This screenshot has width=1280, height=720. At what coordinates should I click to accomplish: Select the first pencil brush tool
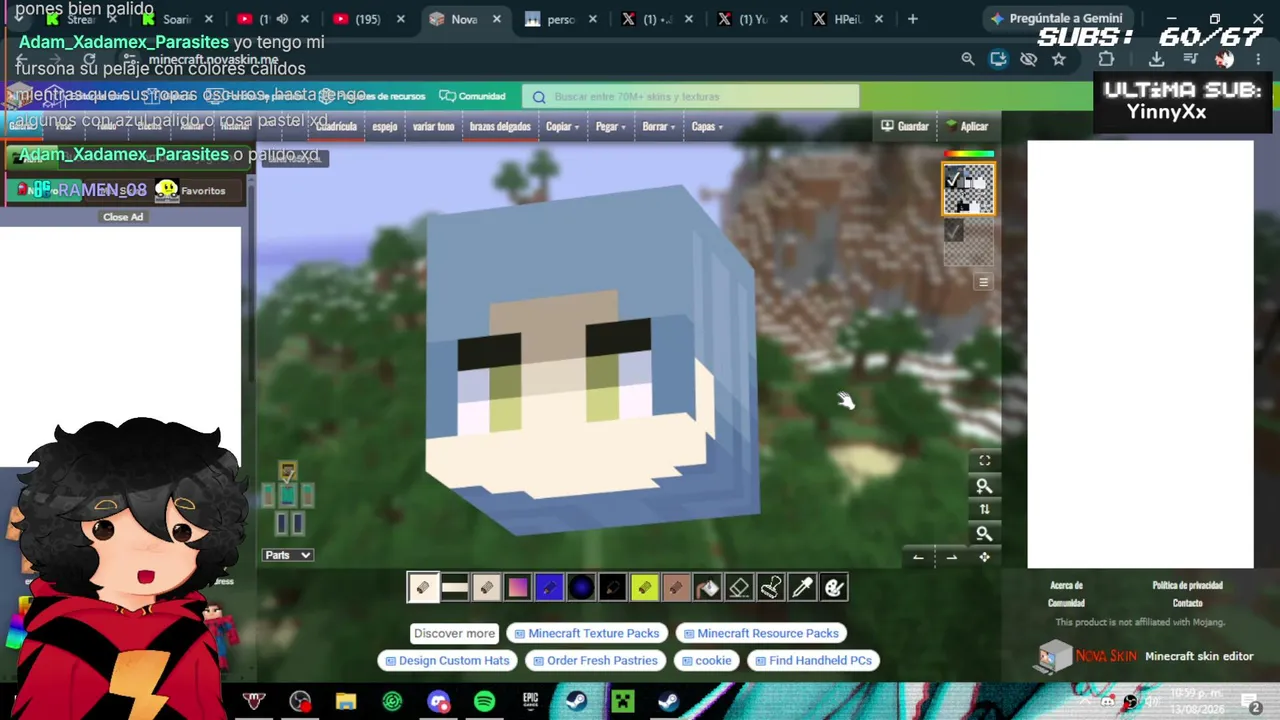tap(422, 588)
